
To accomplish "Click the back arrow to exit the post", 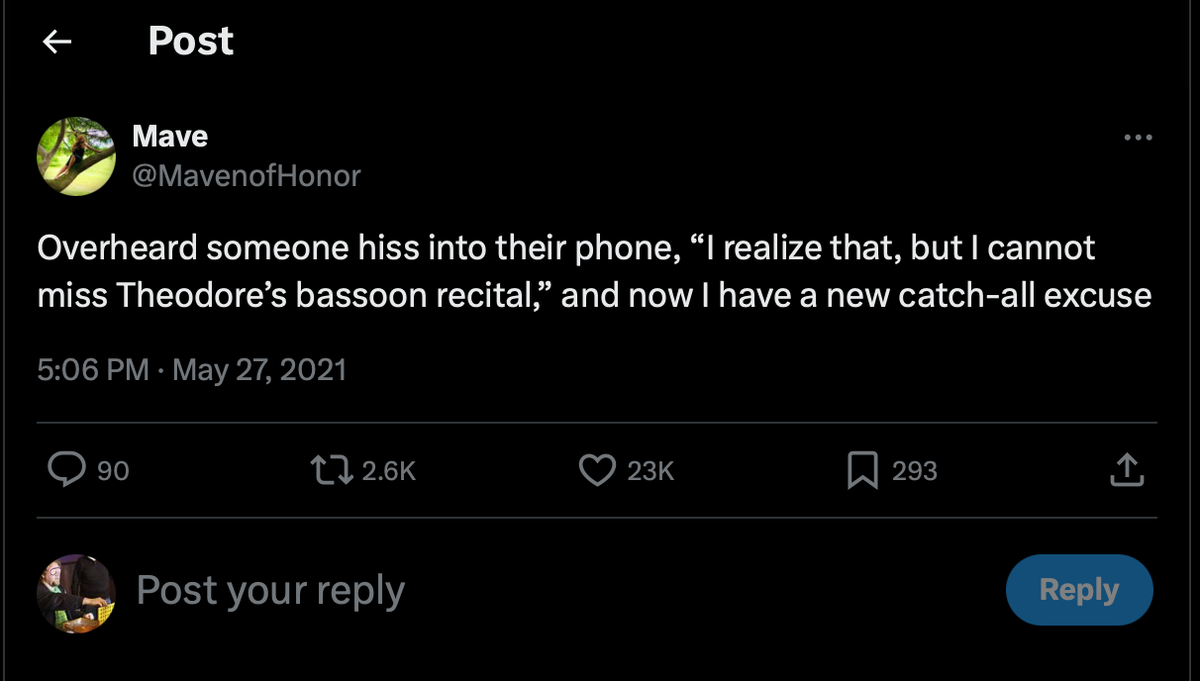I will (x=57, y=41).
